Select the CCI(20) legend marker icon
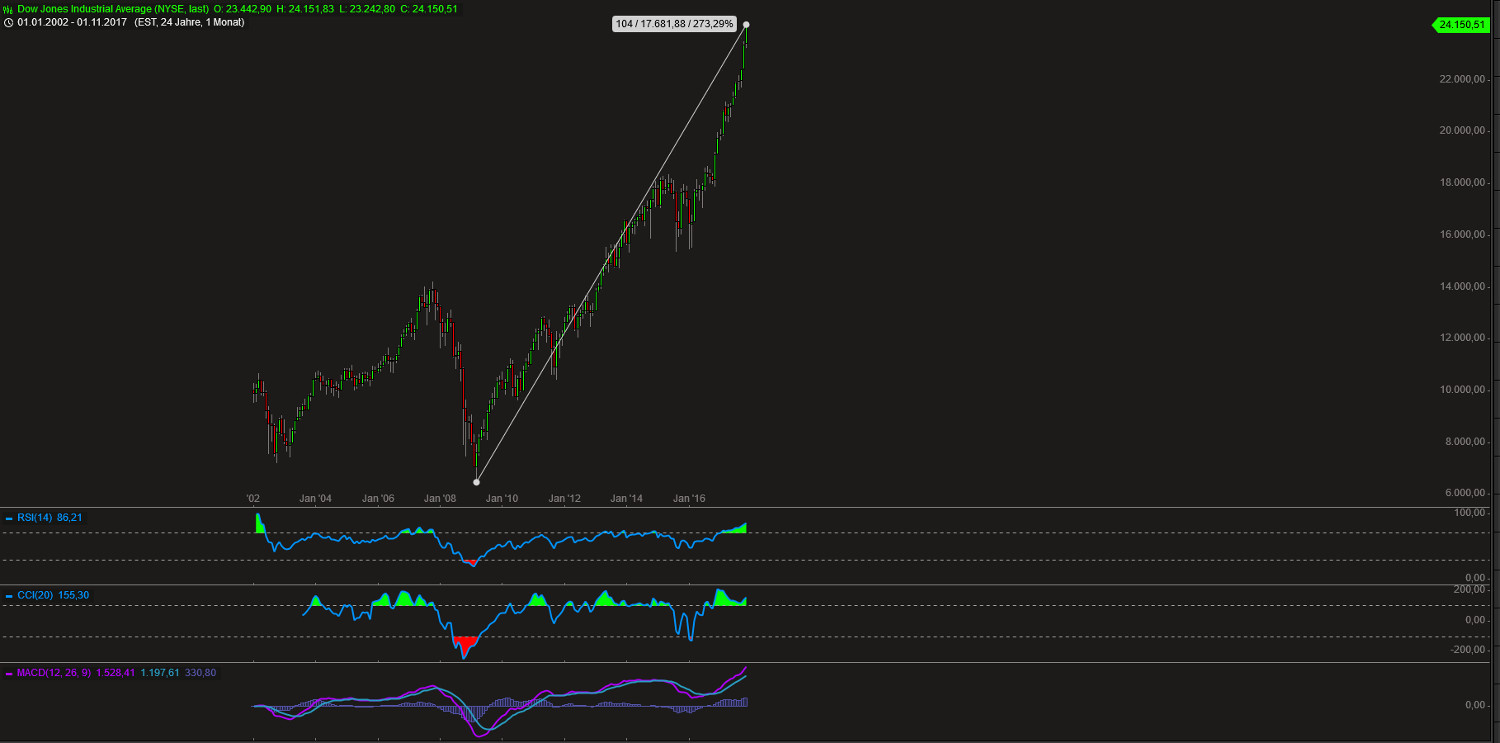This screenshot has height=743, width=1500. pyautogui.click(x=9, y=594)
